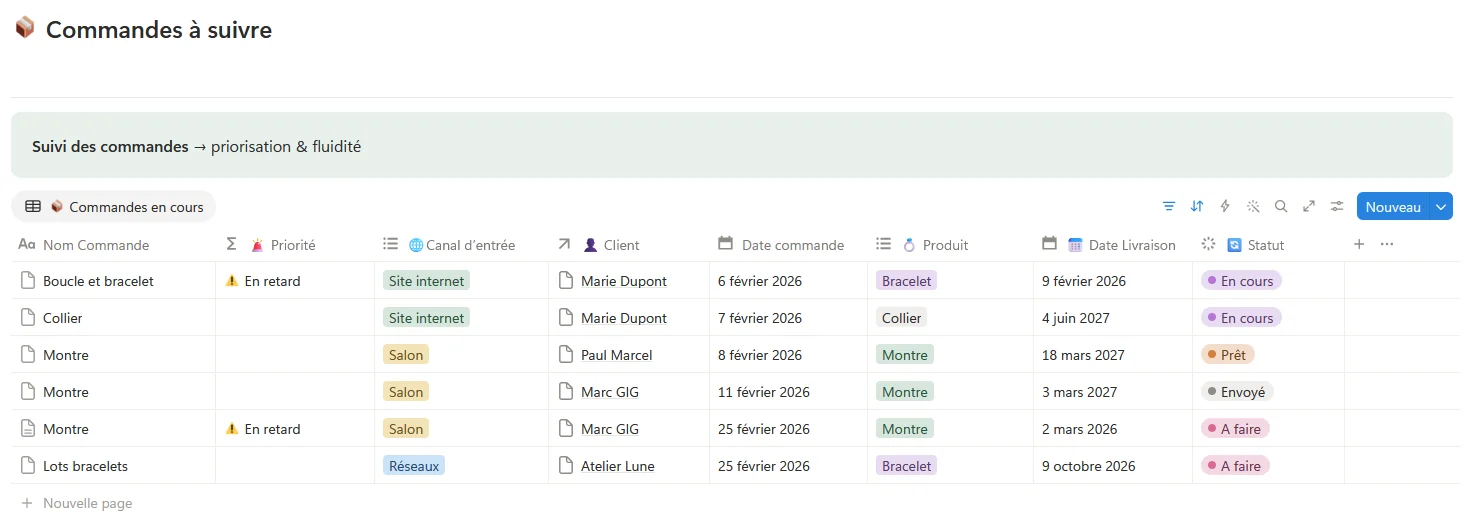Open the three-dot column options menu
This screenshot has height=525, width=1465.
pos(1387,244)
